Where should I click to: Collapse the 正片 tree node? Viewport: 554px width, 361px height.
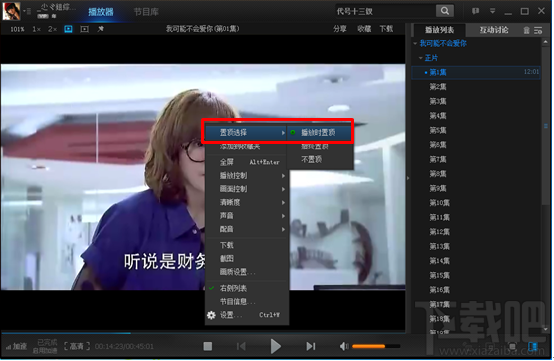[421, 58]
